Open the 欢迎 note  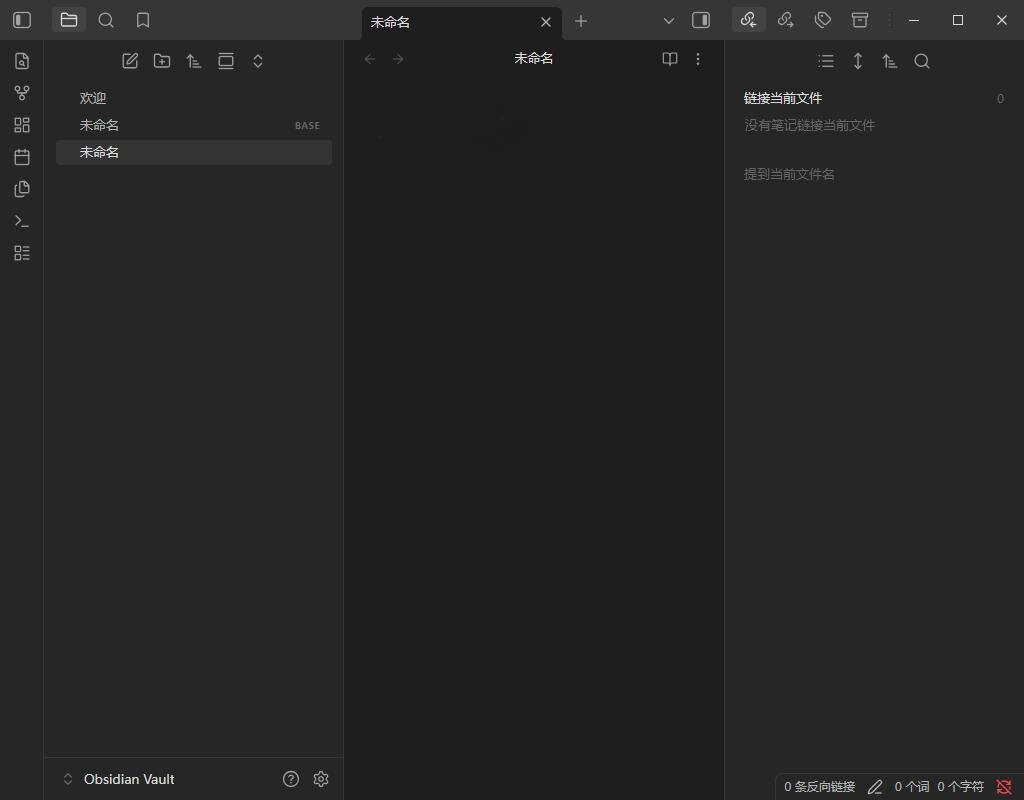93,98
